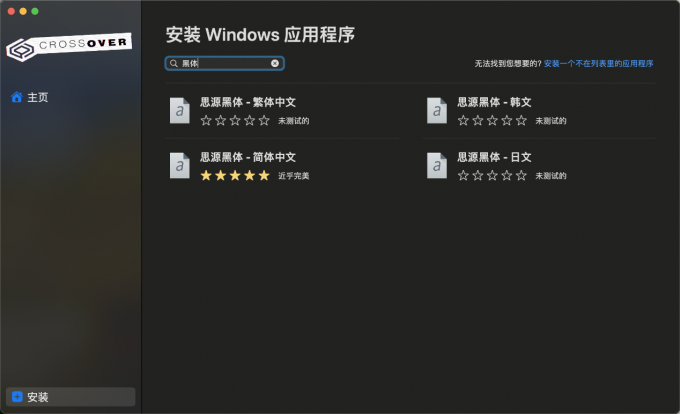Click the file icon of 思源黑体 - 日文

[x=437, y=166]
